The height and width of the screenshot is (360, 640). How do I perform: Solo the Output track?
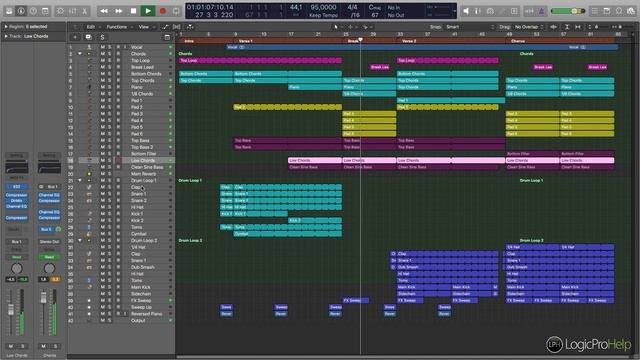[109, 320]
